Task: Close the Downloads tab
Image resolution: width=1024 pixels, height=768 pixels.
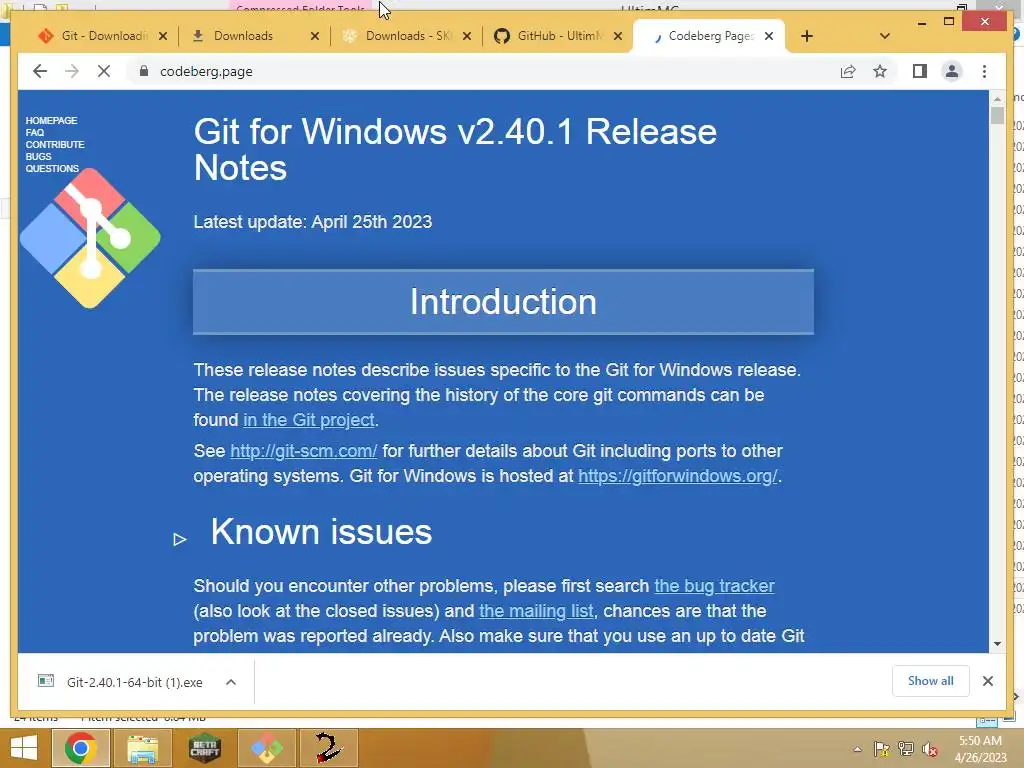Action: (x=315, y=37)
